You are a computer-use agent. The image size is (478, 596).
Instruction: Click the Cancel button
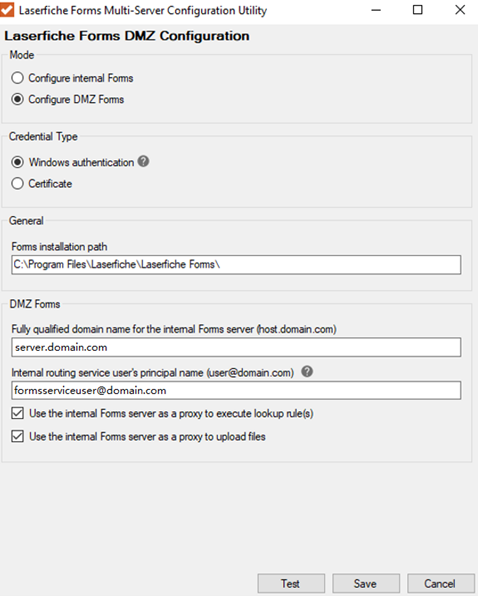click(x=441, y=583)
